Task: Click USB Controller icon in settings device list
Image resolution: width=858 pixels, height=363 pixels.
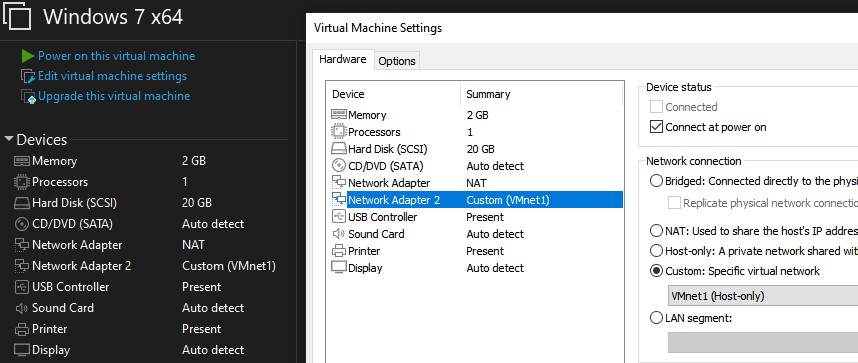Action: [x=339, y=216]
